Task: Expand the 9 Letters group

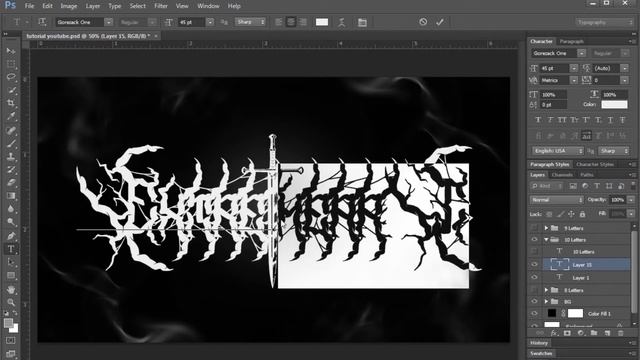Action: pyautogui.click(x=546, y=228)
